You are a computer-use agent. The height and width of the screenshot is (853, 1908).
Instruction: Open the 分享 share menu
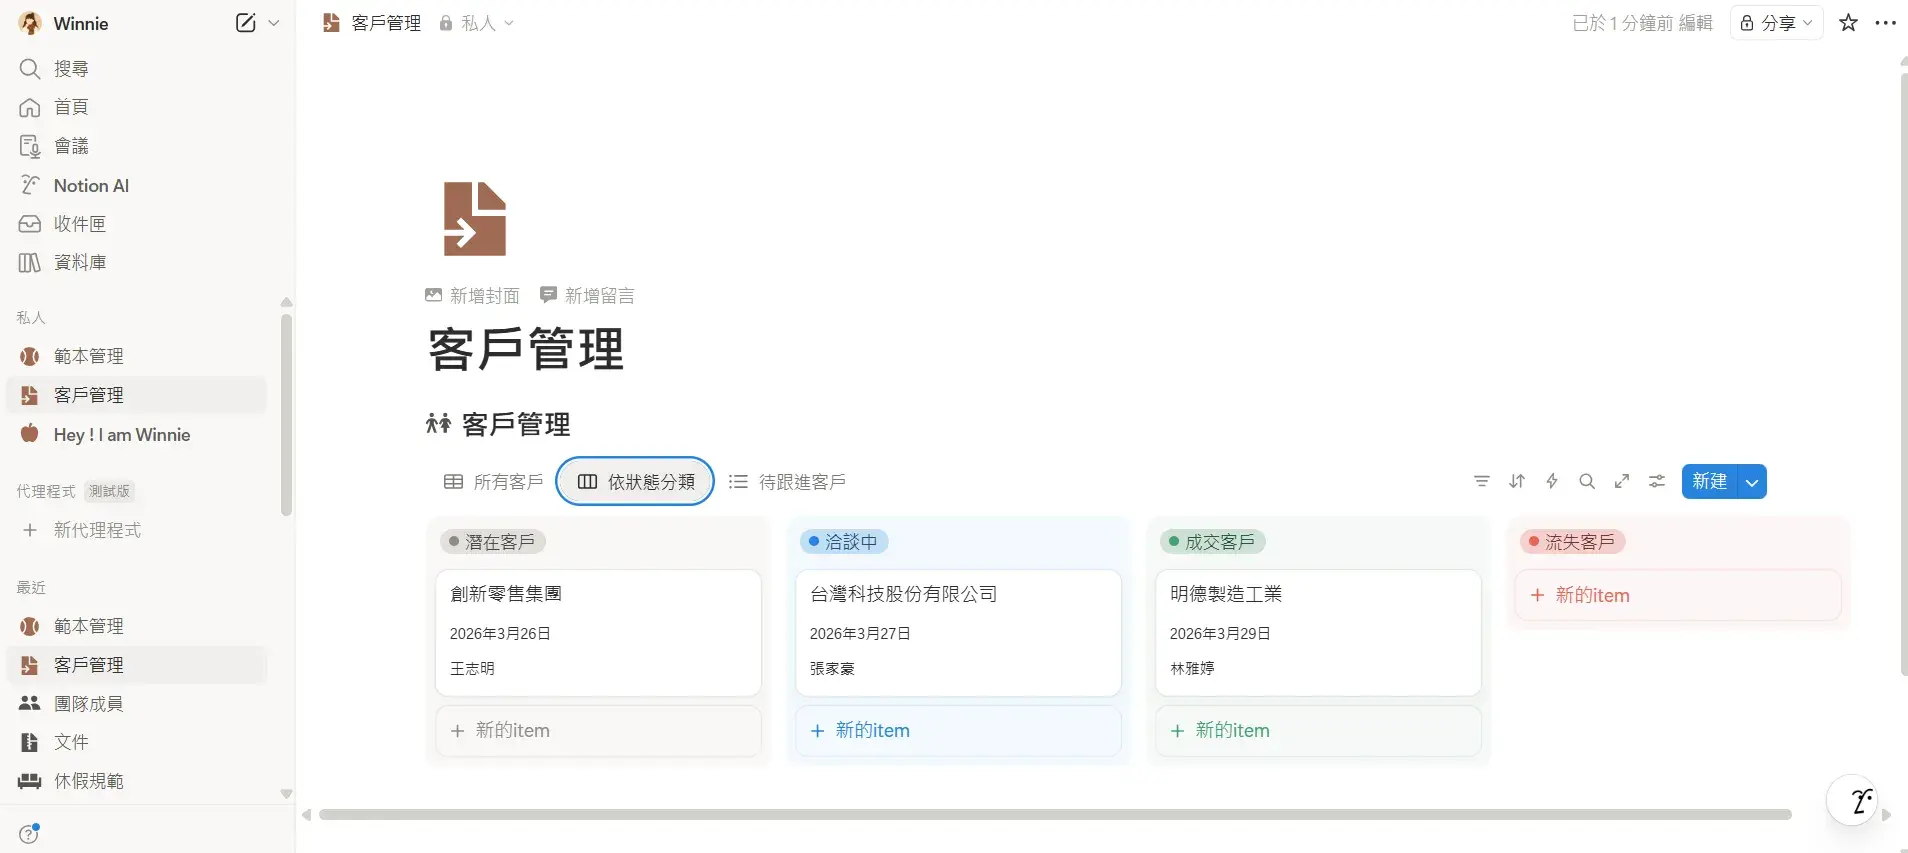click(x=1777, y=23)
